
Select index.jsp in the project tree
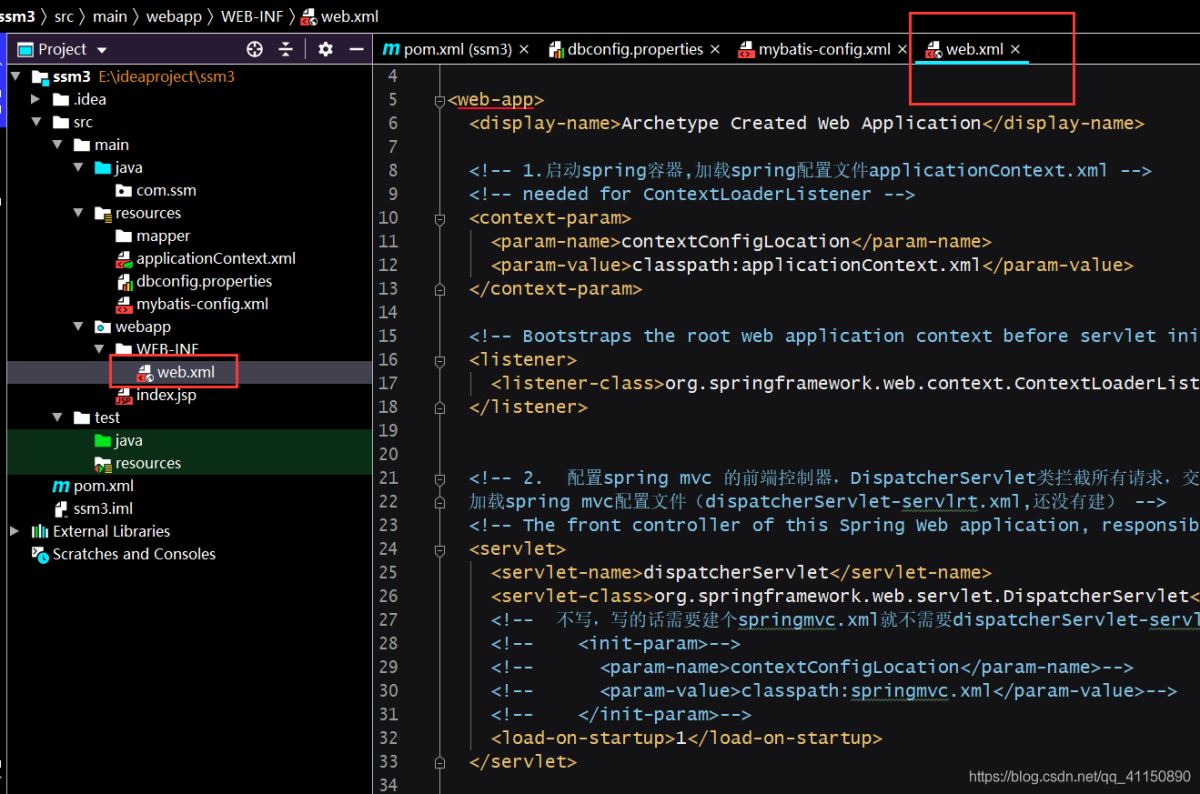(166, 395)
